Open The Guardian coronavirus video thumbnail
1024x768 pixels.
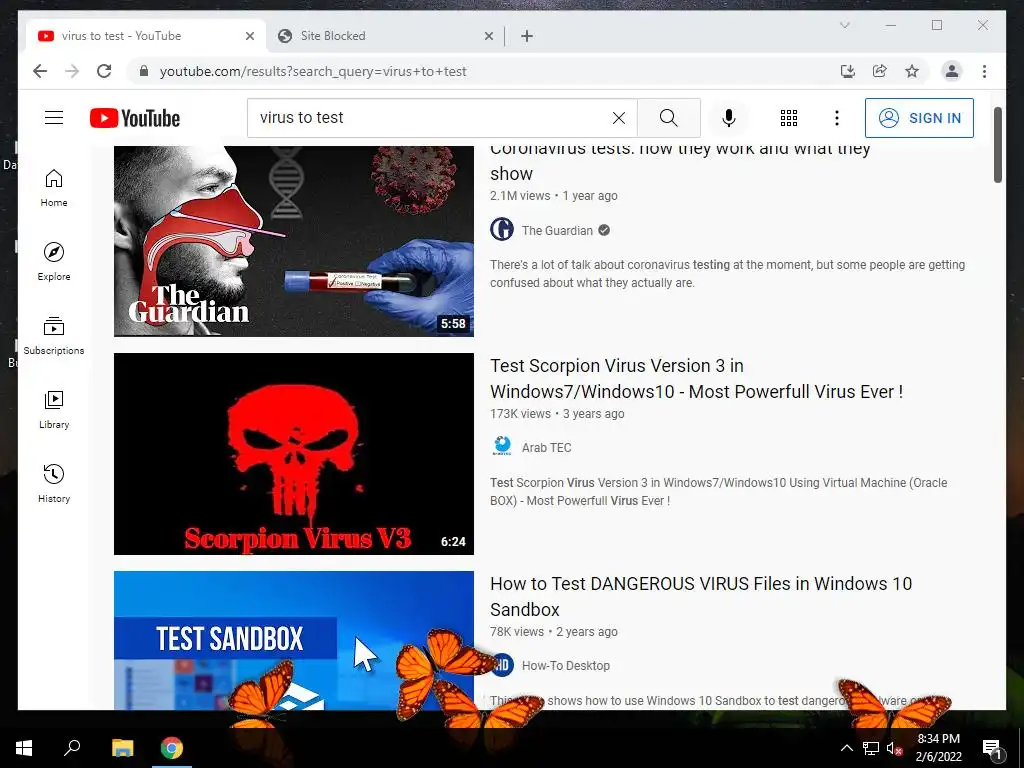pos(294,241)
